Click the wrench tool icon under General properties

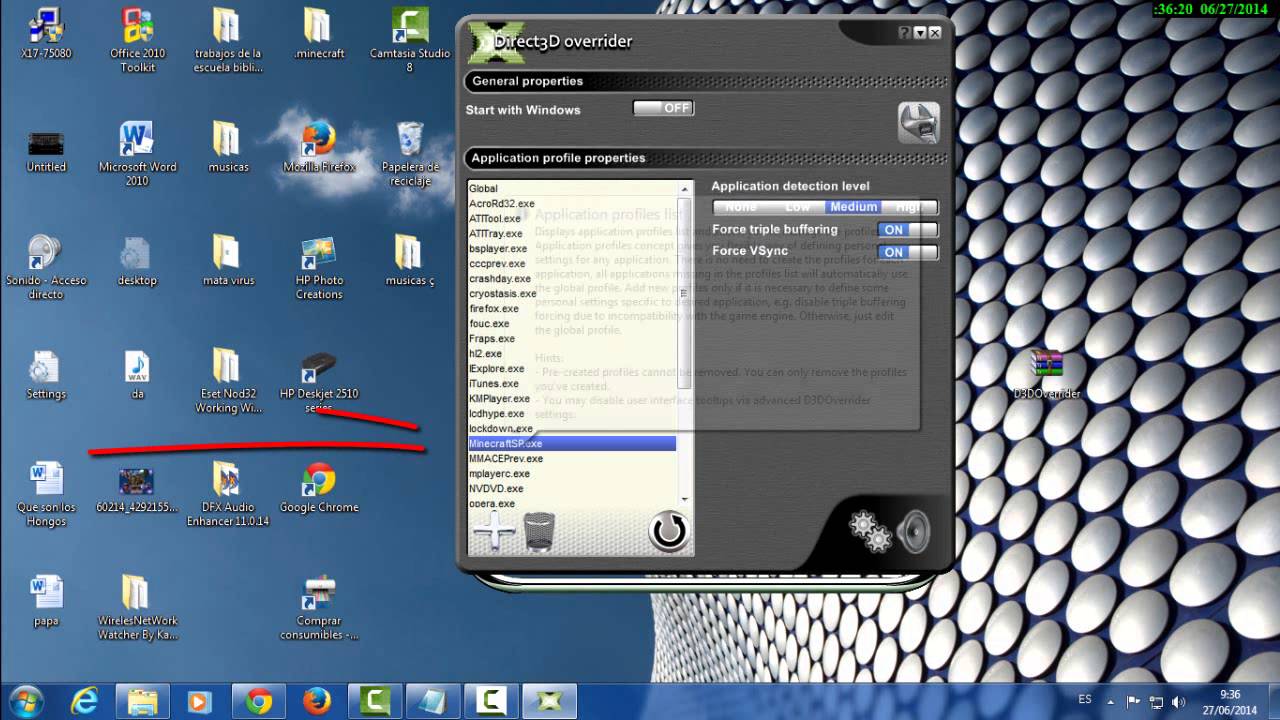point(918,123)
